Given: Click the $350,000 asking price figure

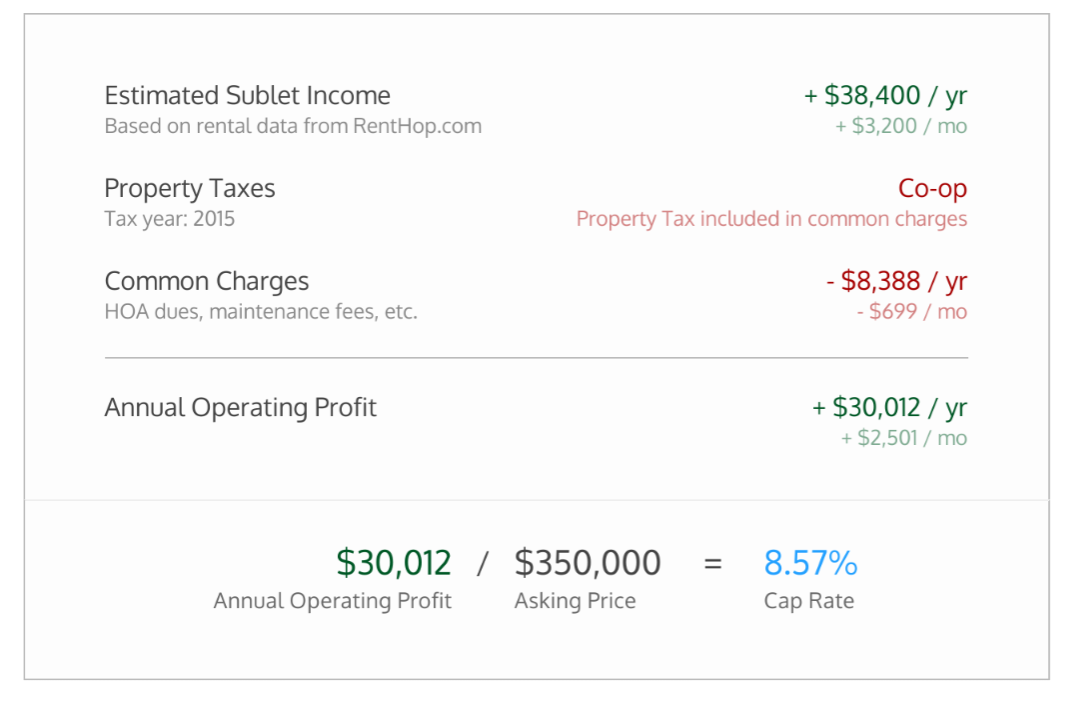Looking at the screenshot, I should point(588,563).
